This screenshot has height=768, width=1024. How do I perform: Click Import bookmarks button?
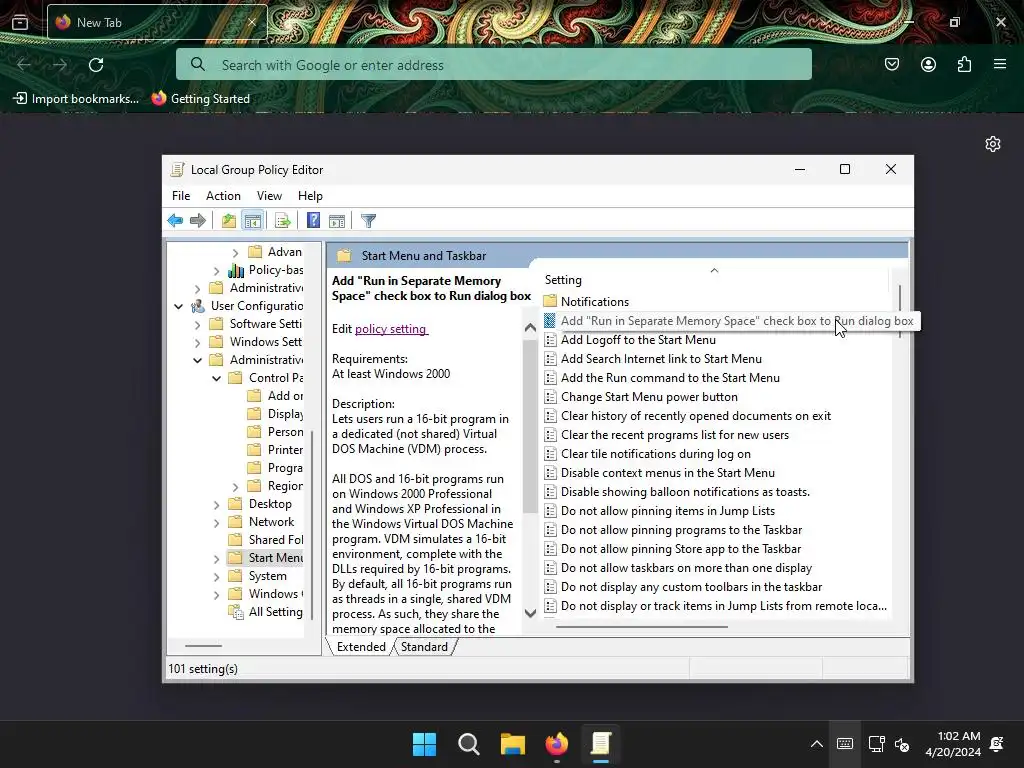click(76, 99)
